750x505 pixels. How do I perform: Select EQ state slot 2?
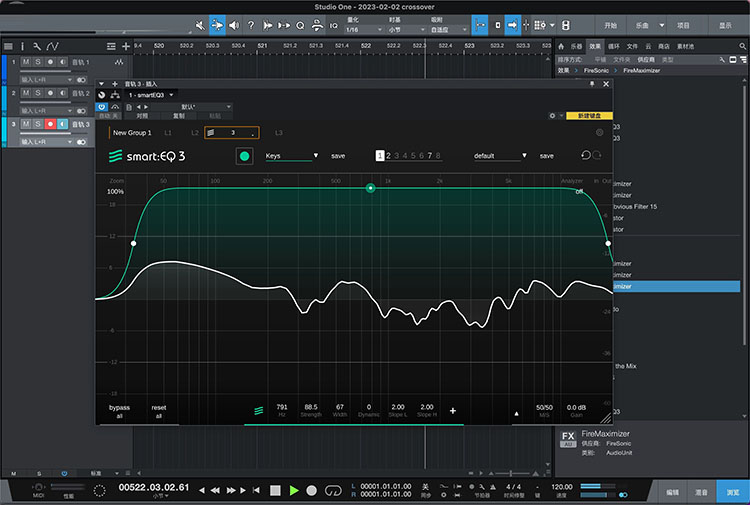coord(388,155)
